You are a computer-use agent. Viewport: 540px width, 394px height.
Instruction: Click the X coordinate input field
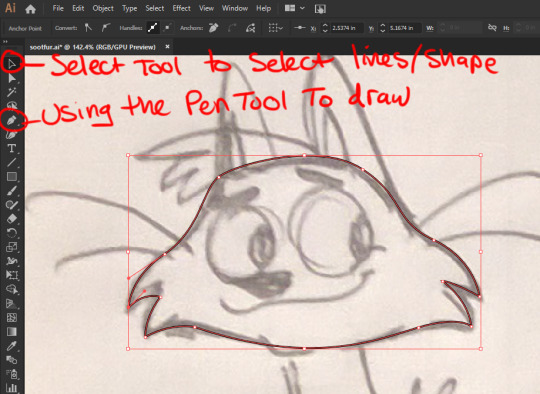(347, 28)
